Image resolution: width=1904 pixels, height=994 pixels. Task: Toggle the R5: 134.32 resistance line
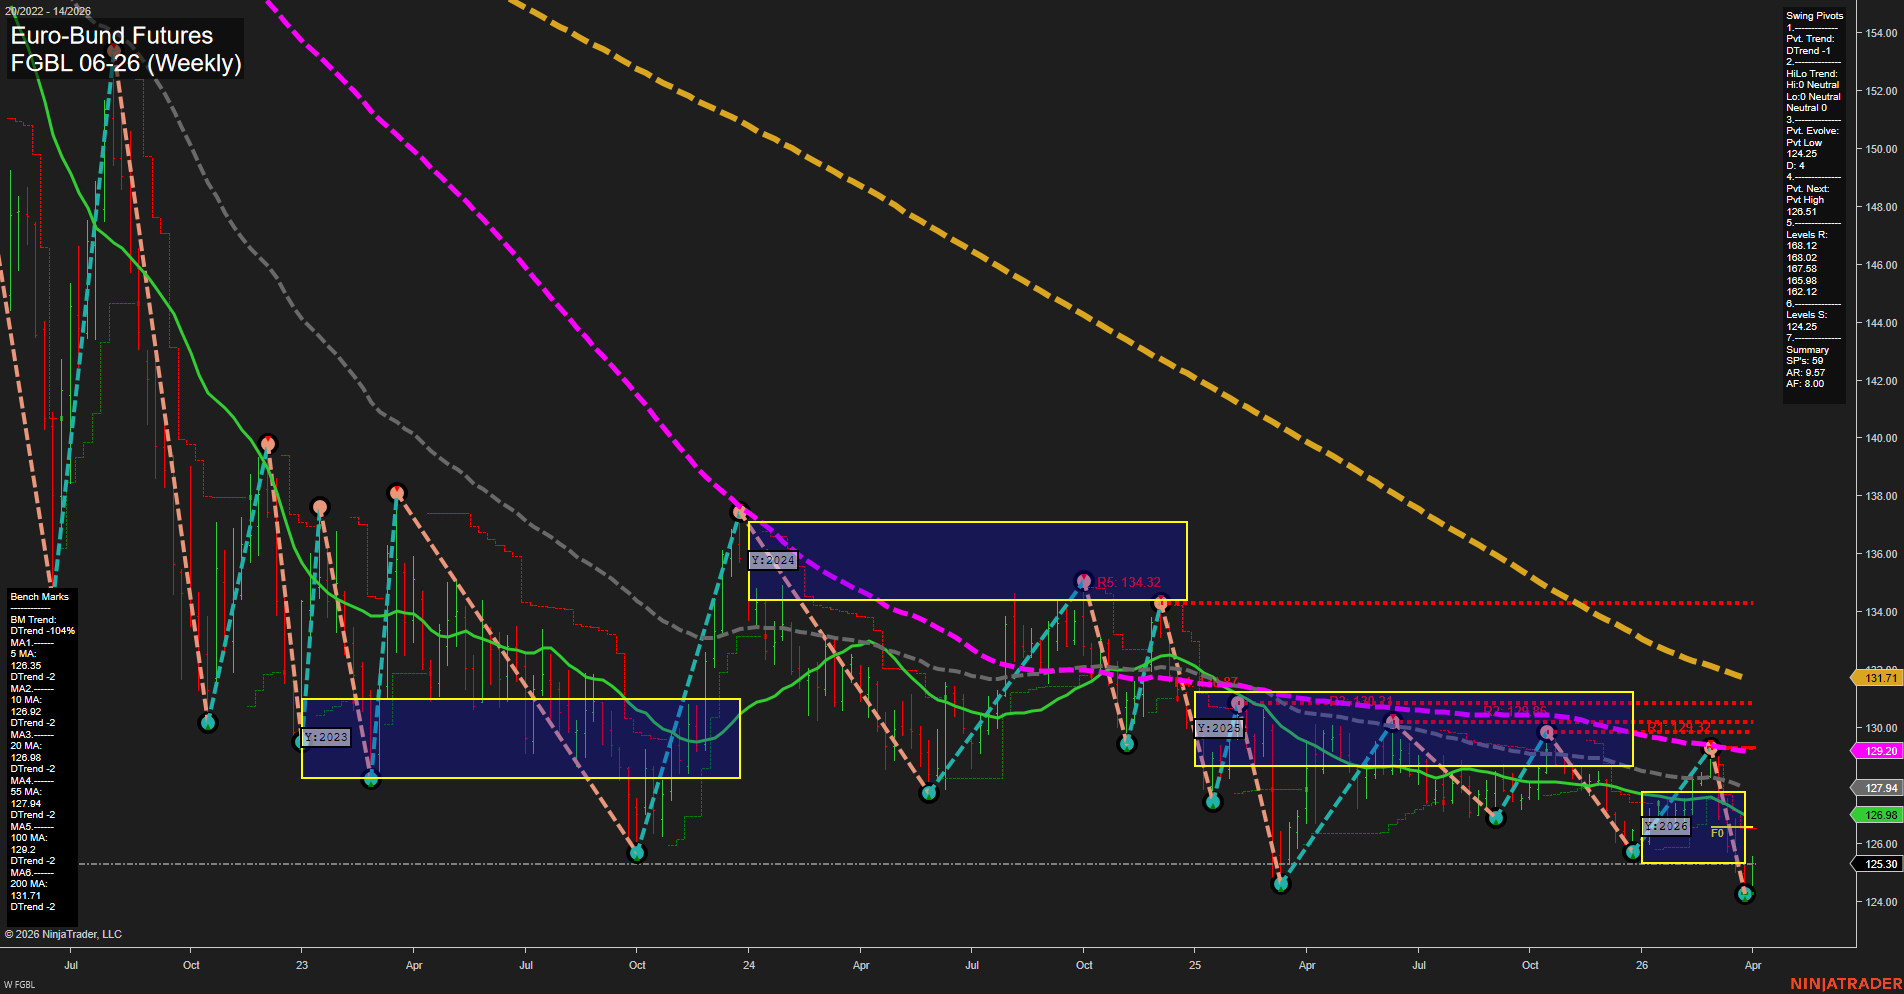point(1129,580)
